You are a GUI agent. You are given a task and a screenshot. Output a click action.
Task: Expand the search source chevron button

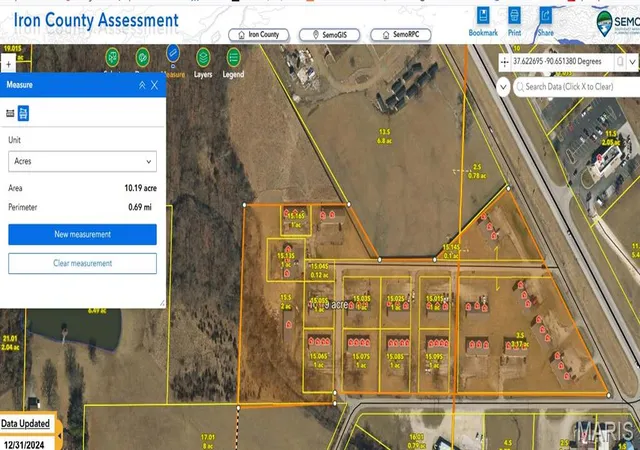503,87
